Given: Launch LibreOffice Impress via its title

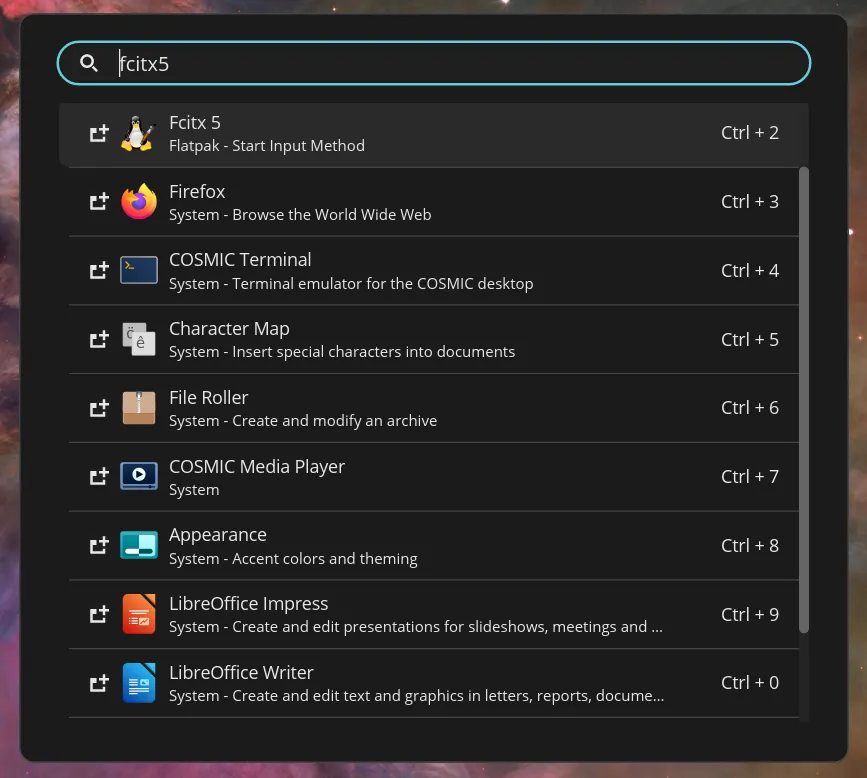Looking at the screenshot, I should pos(248,603).
